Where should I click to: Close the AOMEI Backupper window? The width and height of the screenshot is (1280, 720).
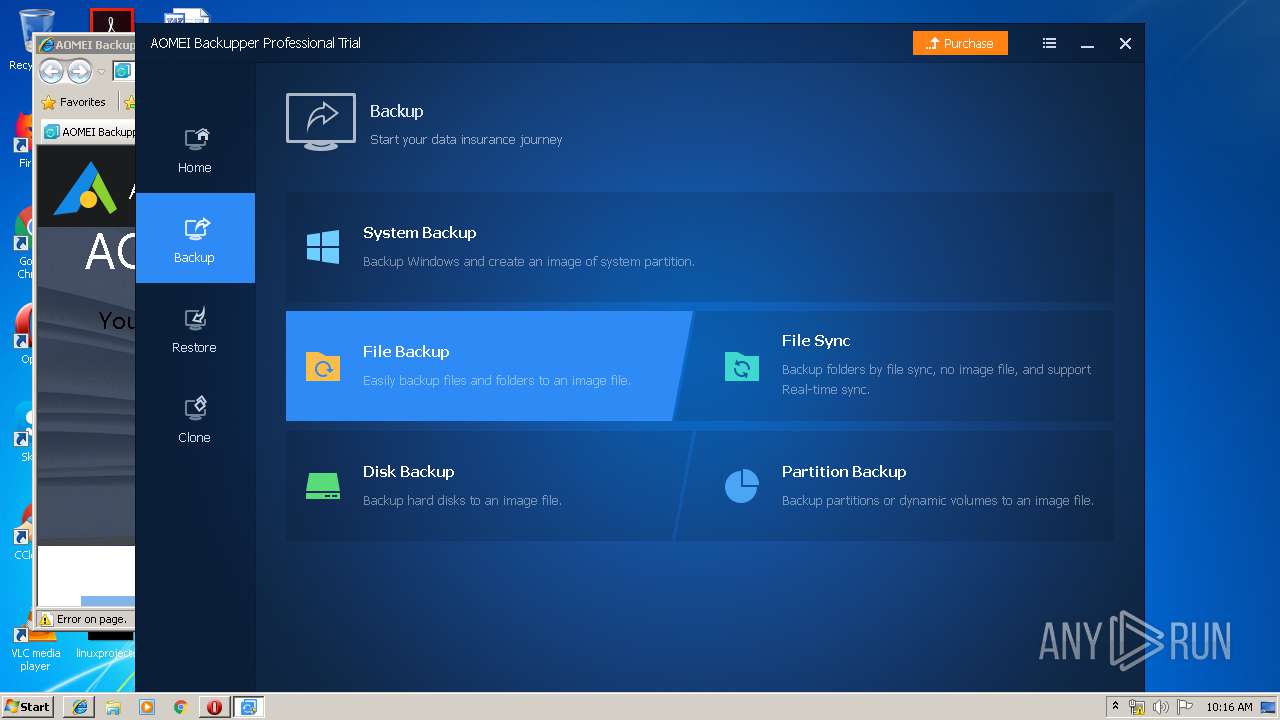click(x=1125, y=43)
